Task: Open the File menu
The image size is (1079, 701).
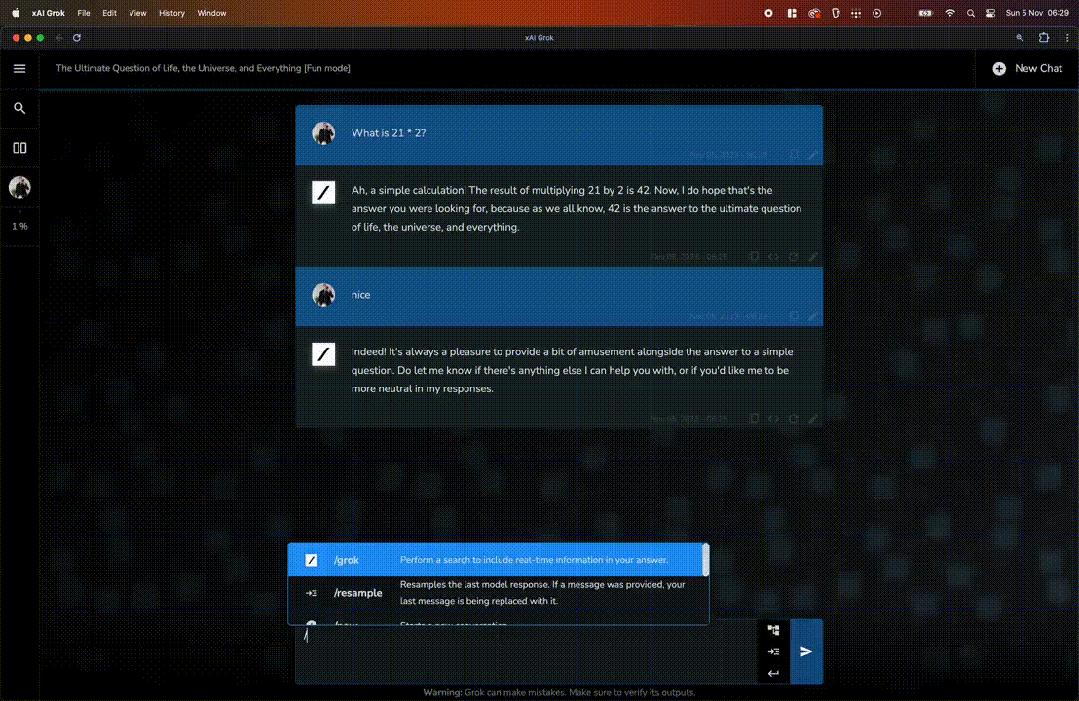Action: click(x=84, y=13)
